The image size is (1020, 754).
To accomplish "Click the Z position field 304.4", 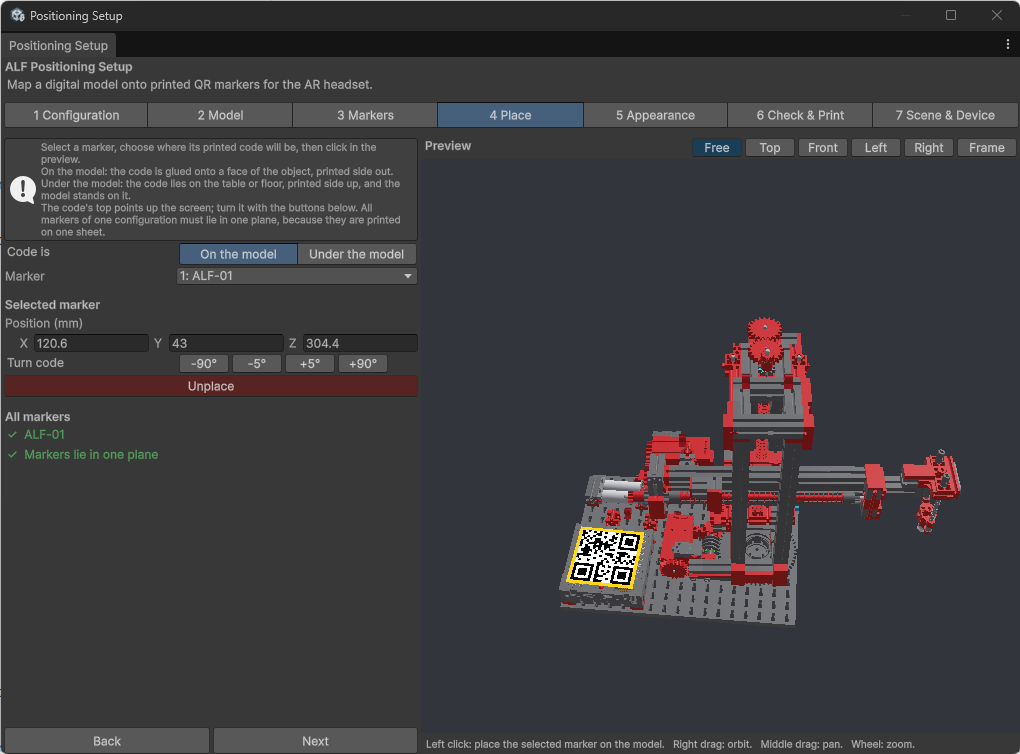I will tap(360, 343).
